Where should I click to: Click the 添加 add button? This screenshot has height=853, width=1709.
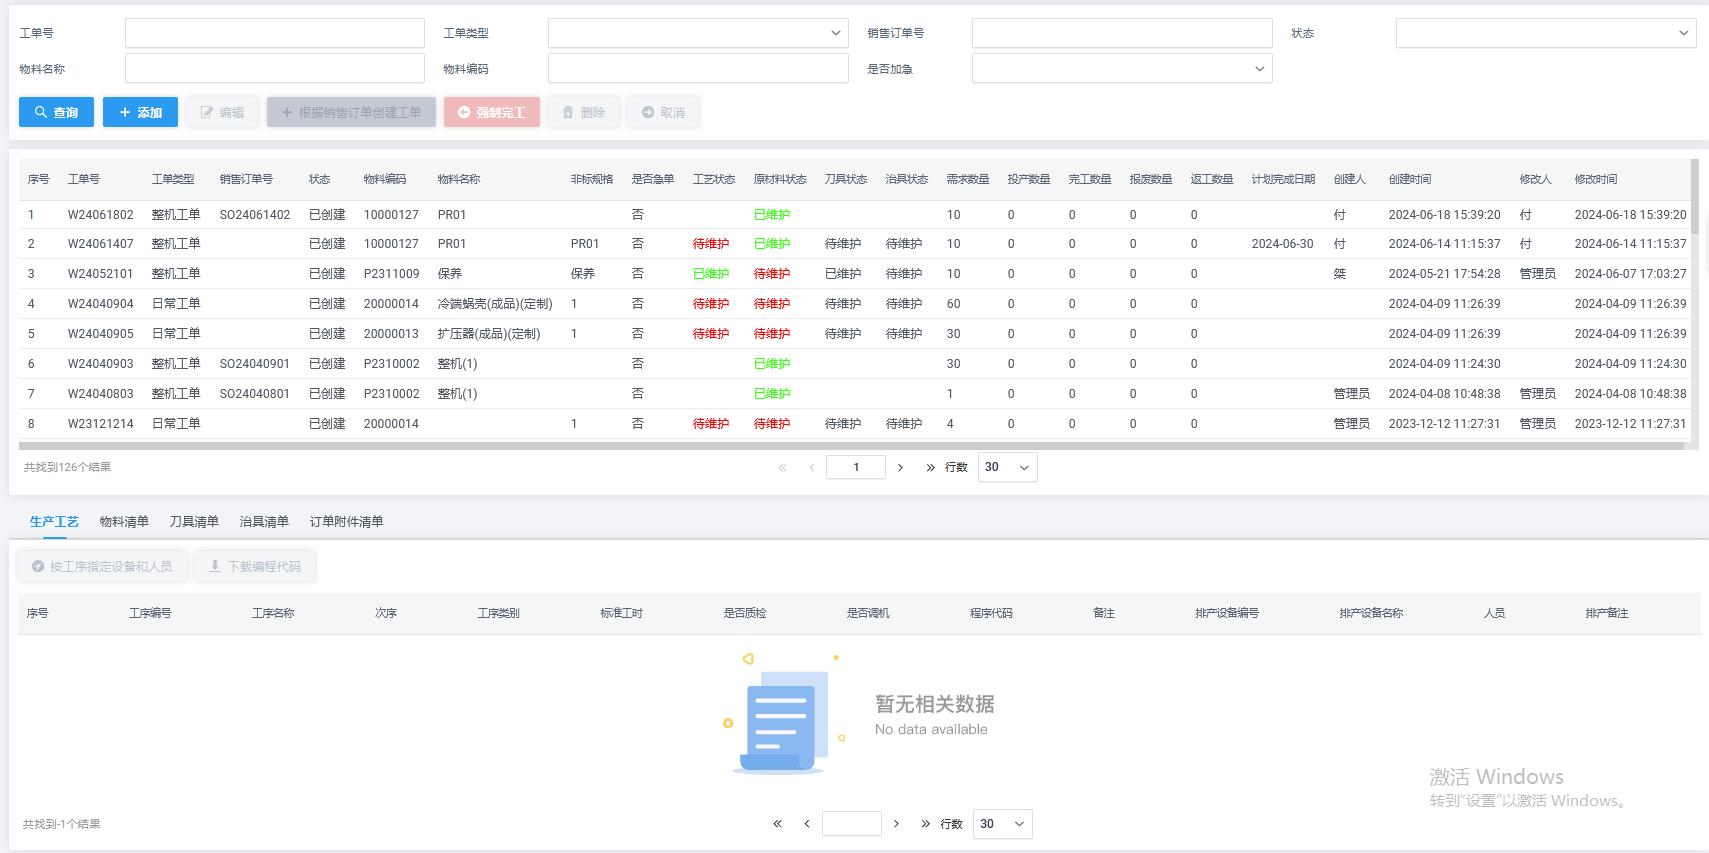[x=140, y=112]
